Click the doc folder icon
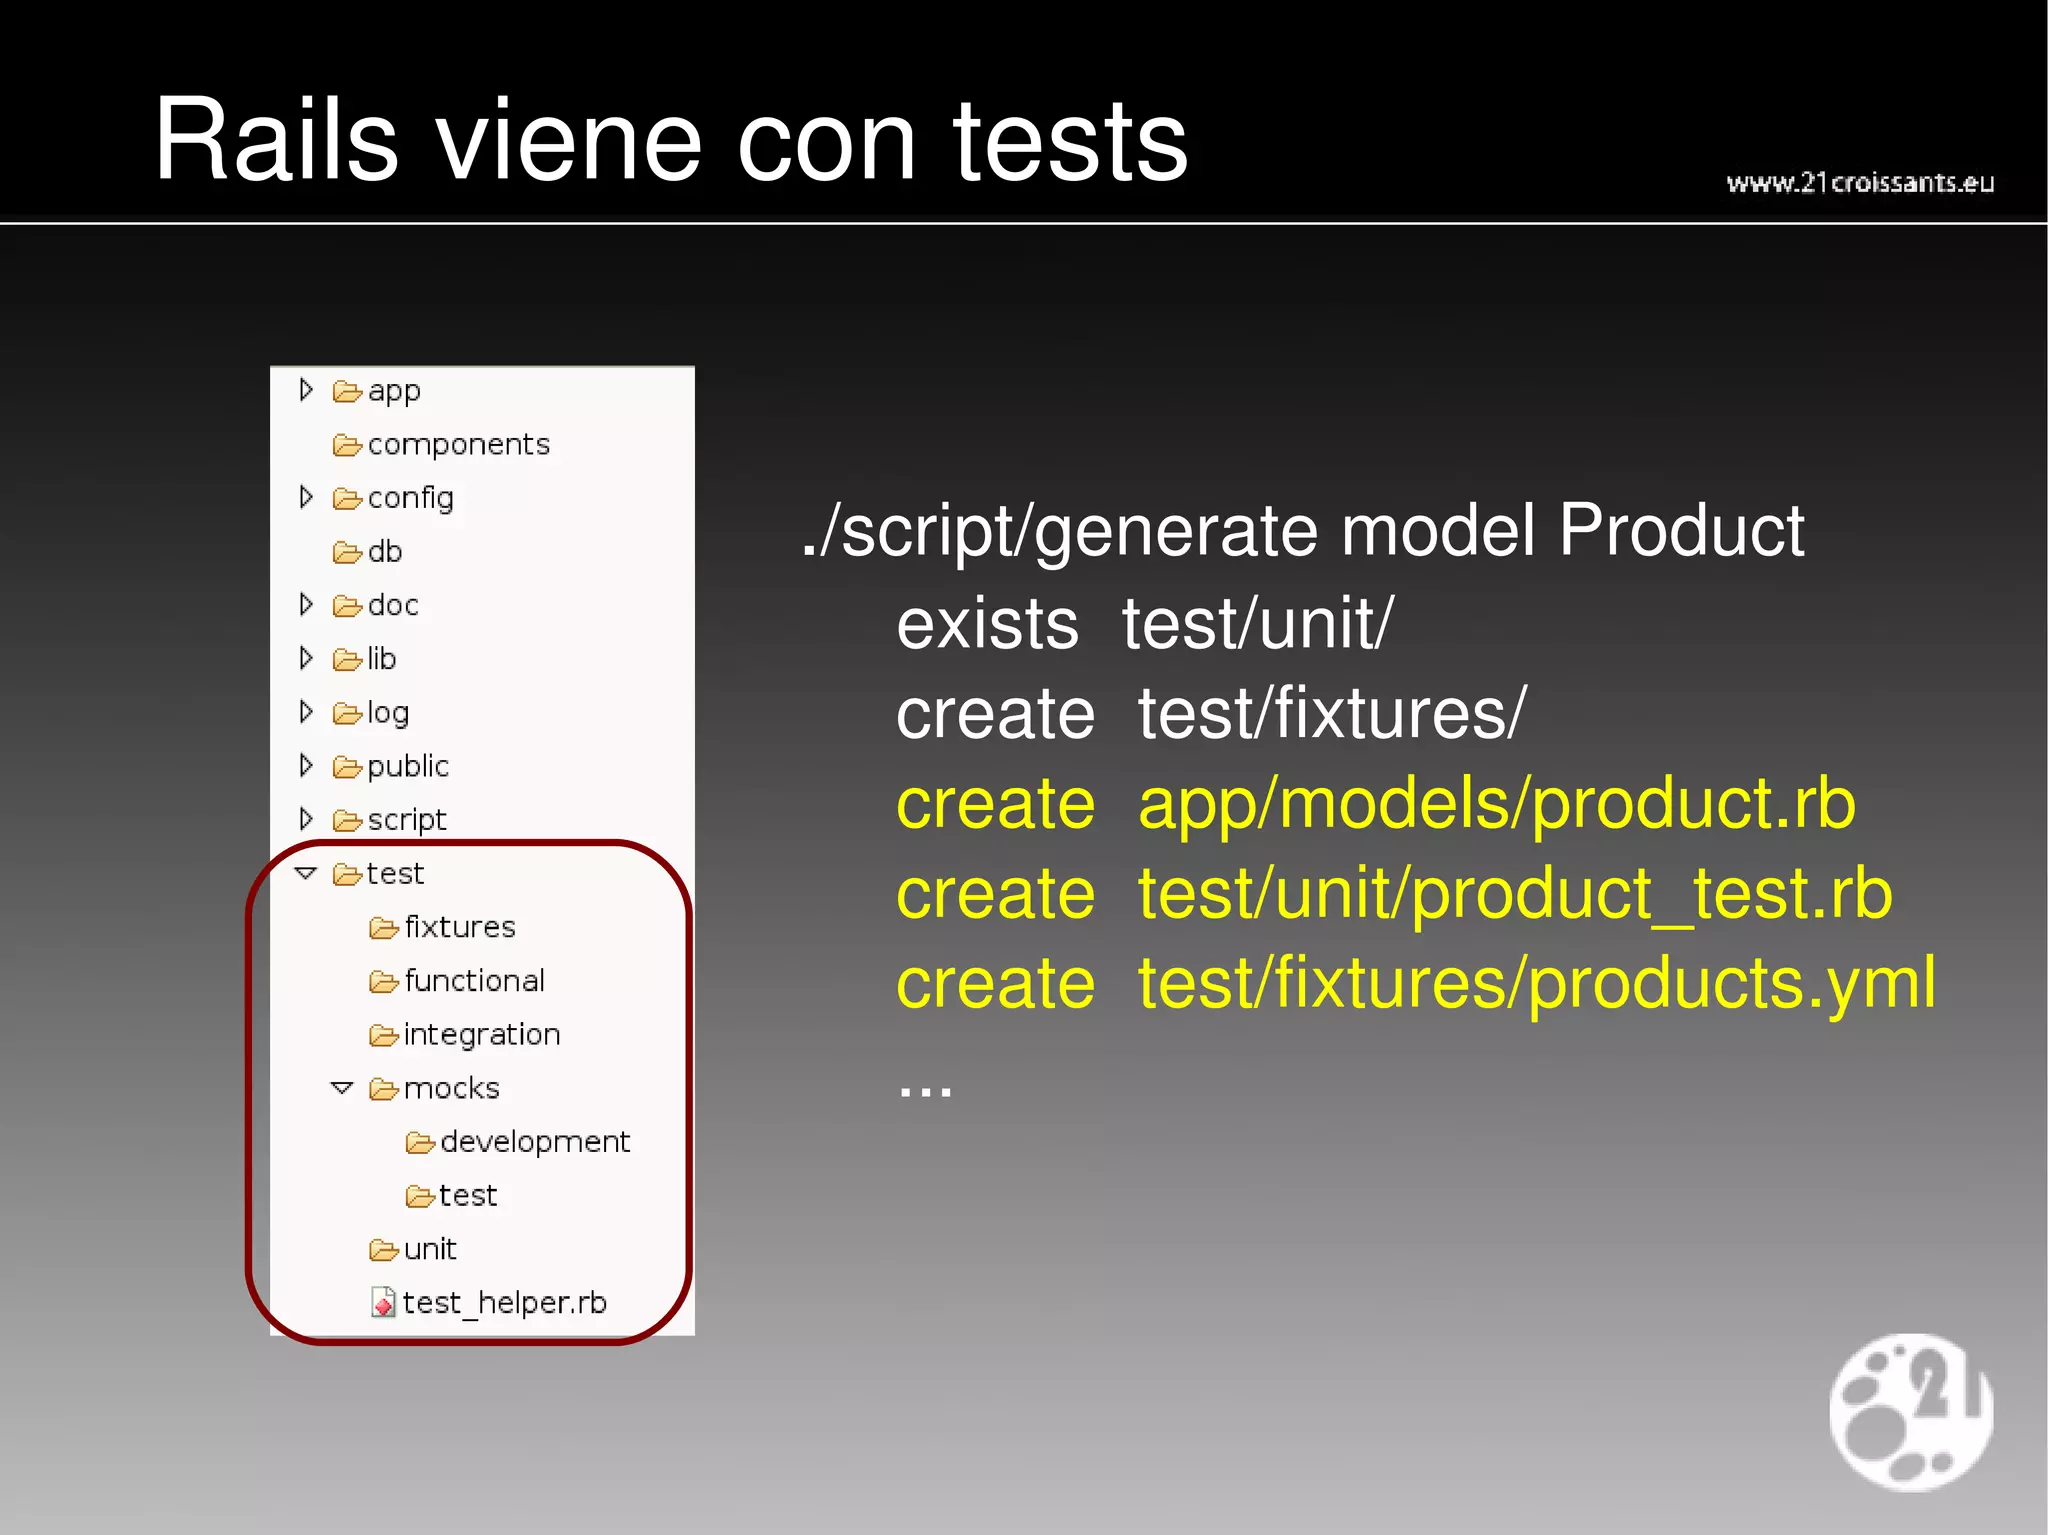The height and width of the screenshot is (1535, 2048). pyautogui.click(x=347, y=606)
